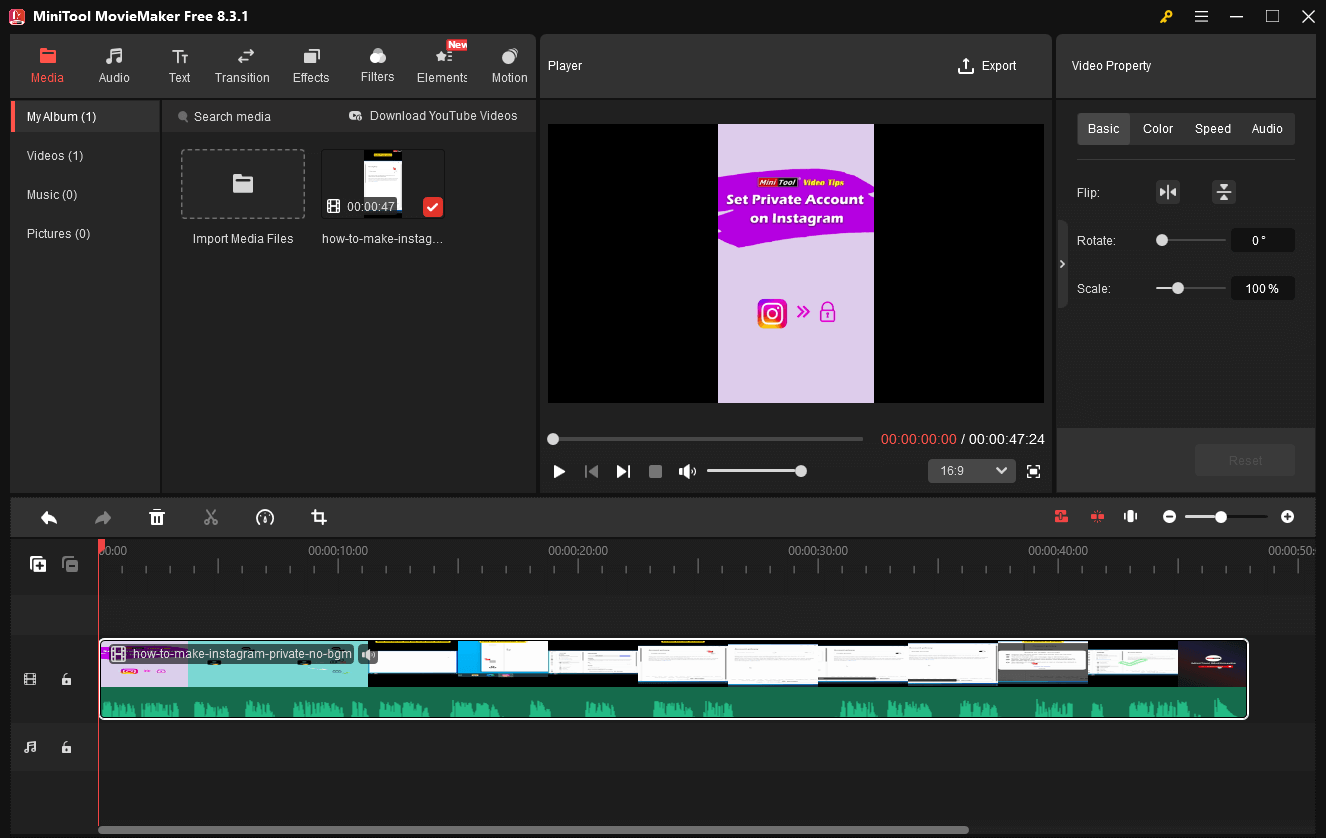Switch to the Color tab in Video Property

click(1157, 128)
